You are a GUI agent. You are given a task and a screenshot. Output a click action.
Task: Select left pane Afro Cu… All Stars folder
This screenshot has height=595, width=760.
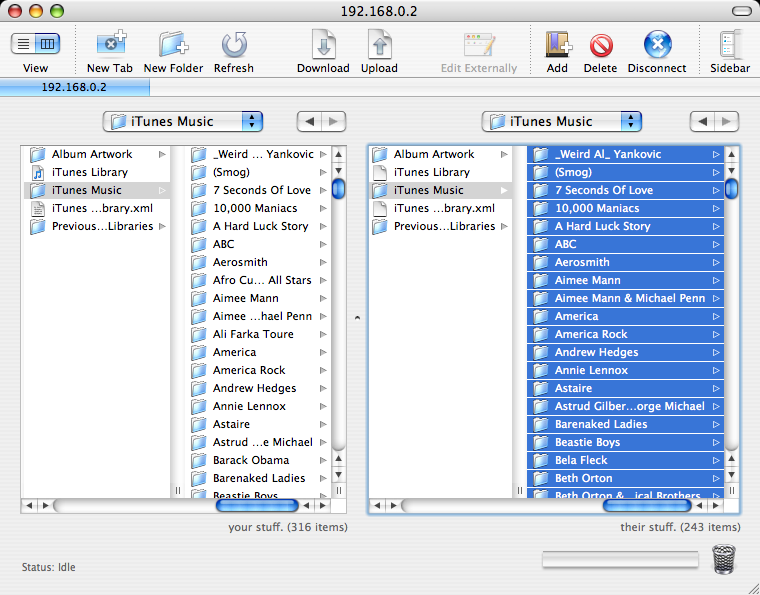258,280
